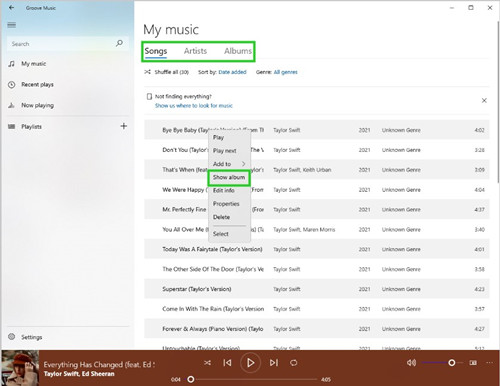Click Show us where to look for music
500x386 pixels.
(x=194, y=106)
